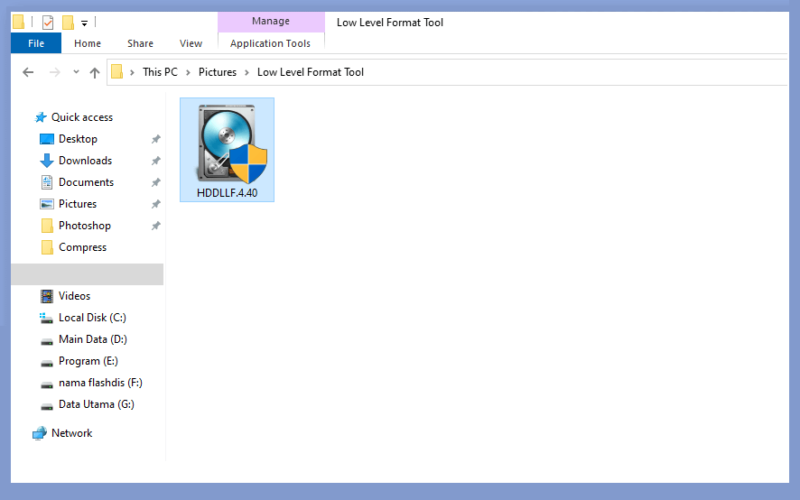Go back with the left arrow button
Viewport: 800px width, 500px height.
pos(28,72)
